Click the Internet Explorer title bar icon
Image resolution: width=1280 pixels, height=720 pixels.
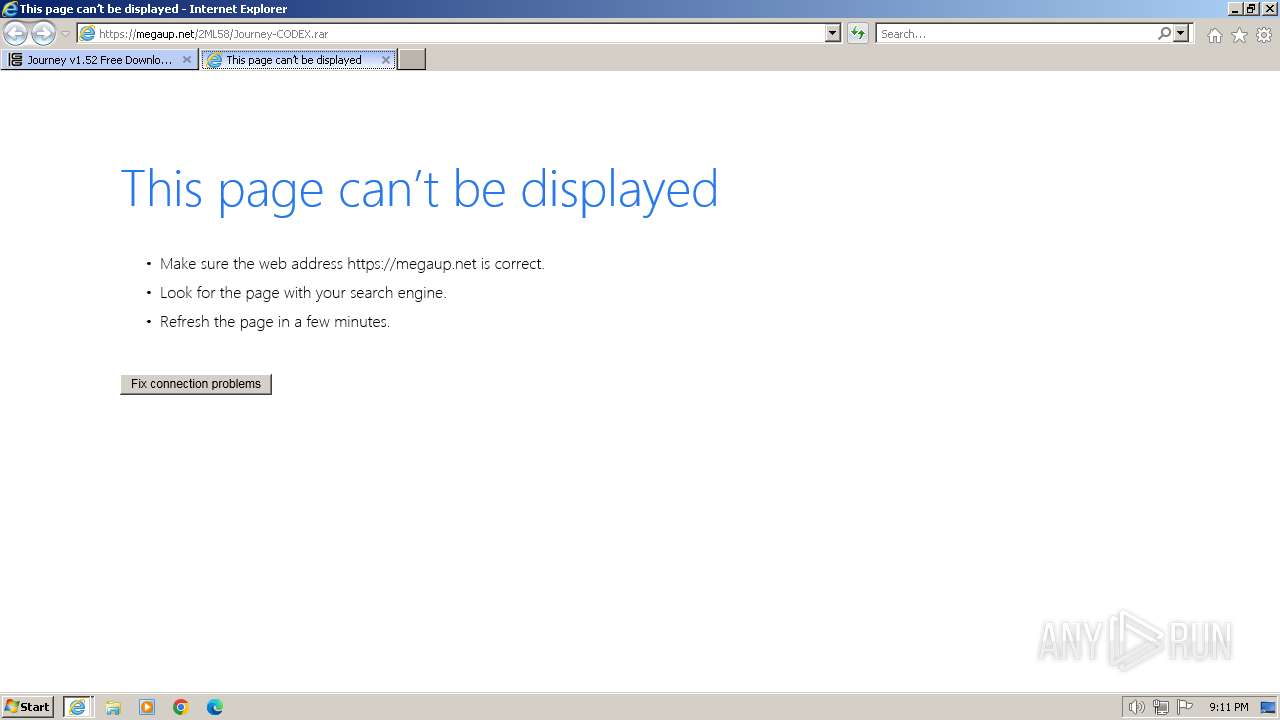tap(10, 9)
